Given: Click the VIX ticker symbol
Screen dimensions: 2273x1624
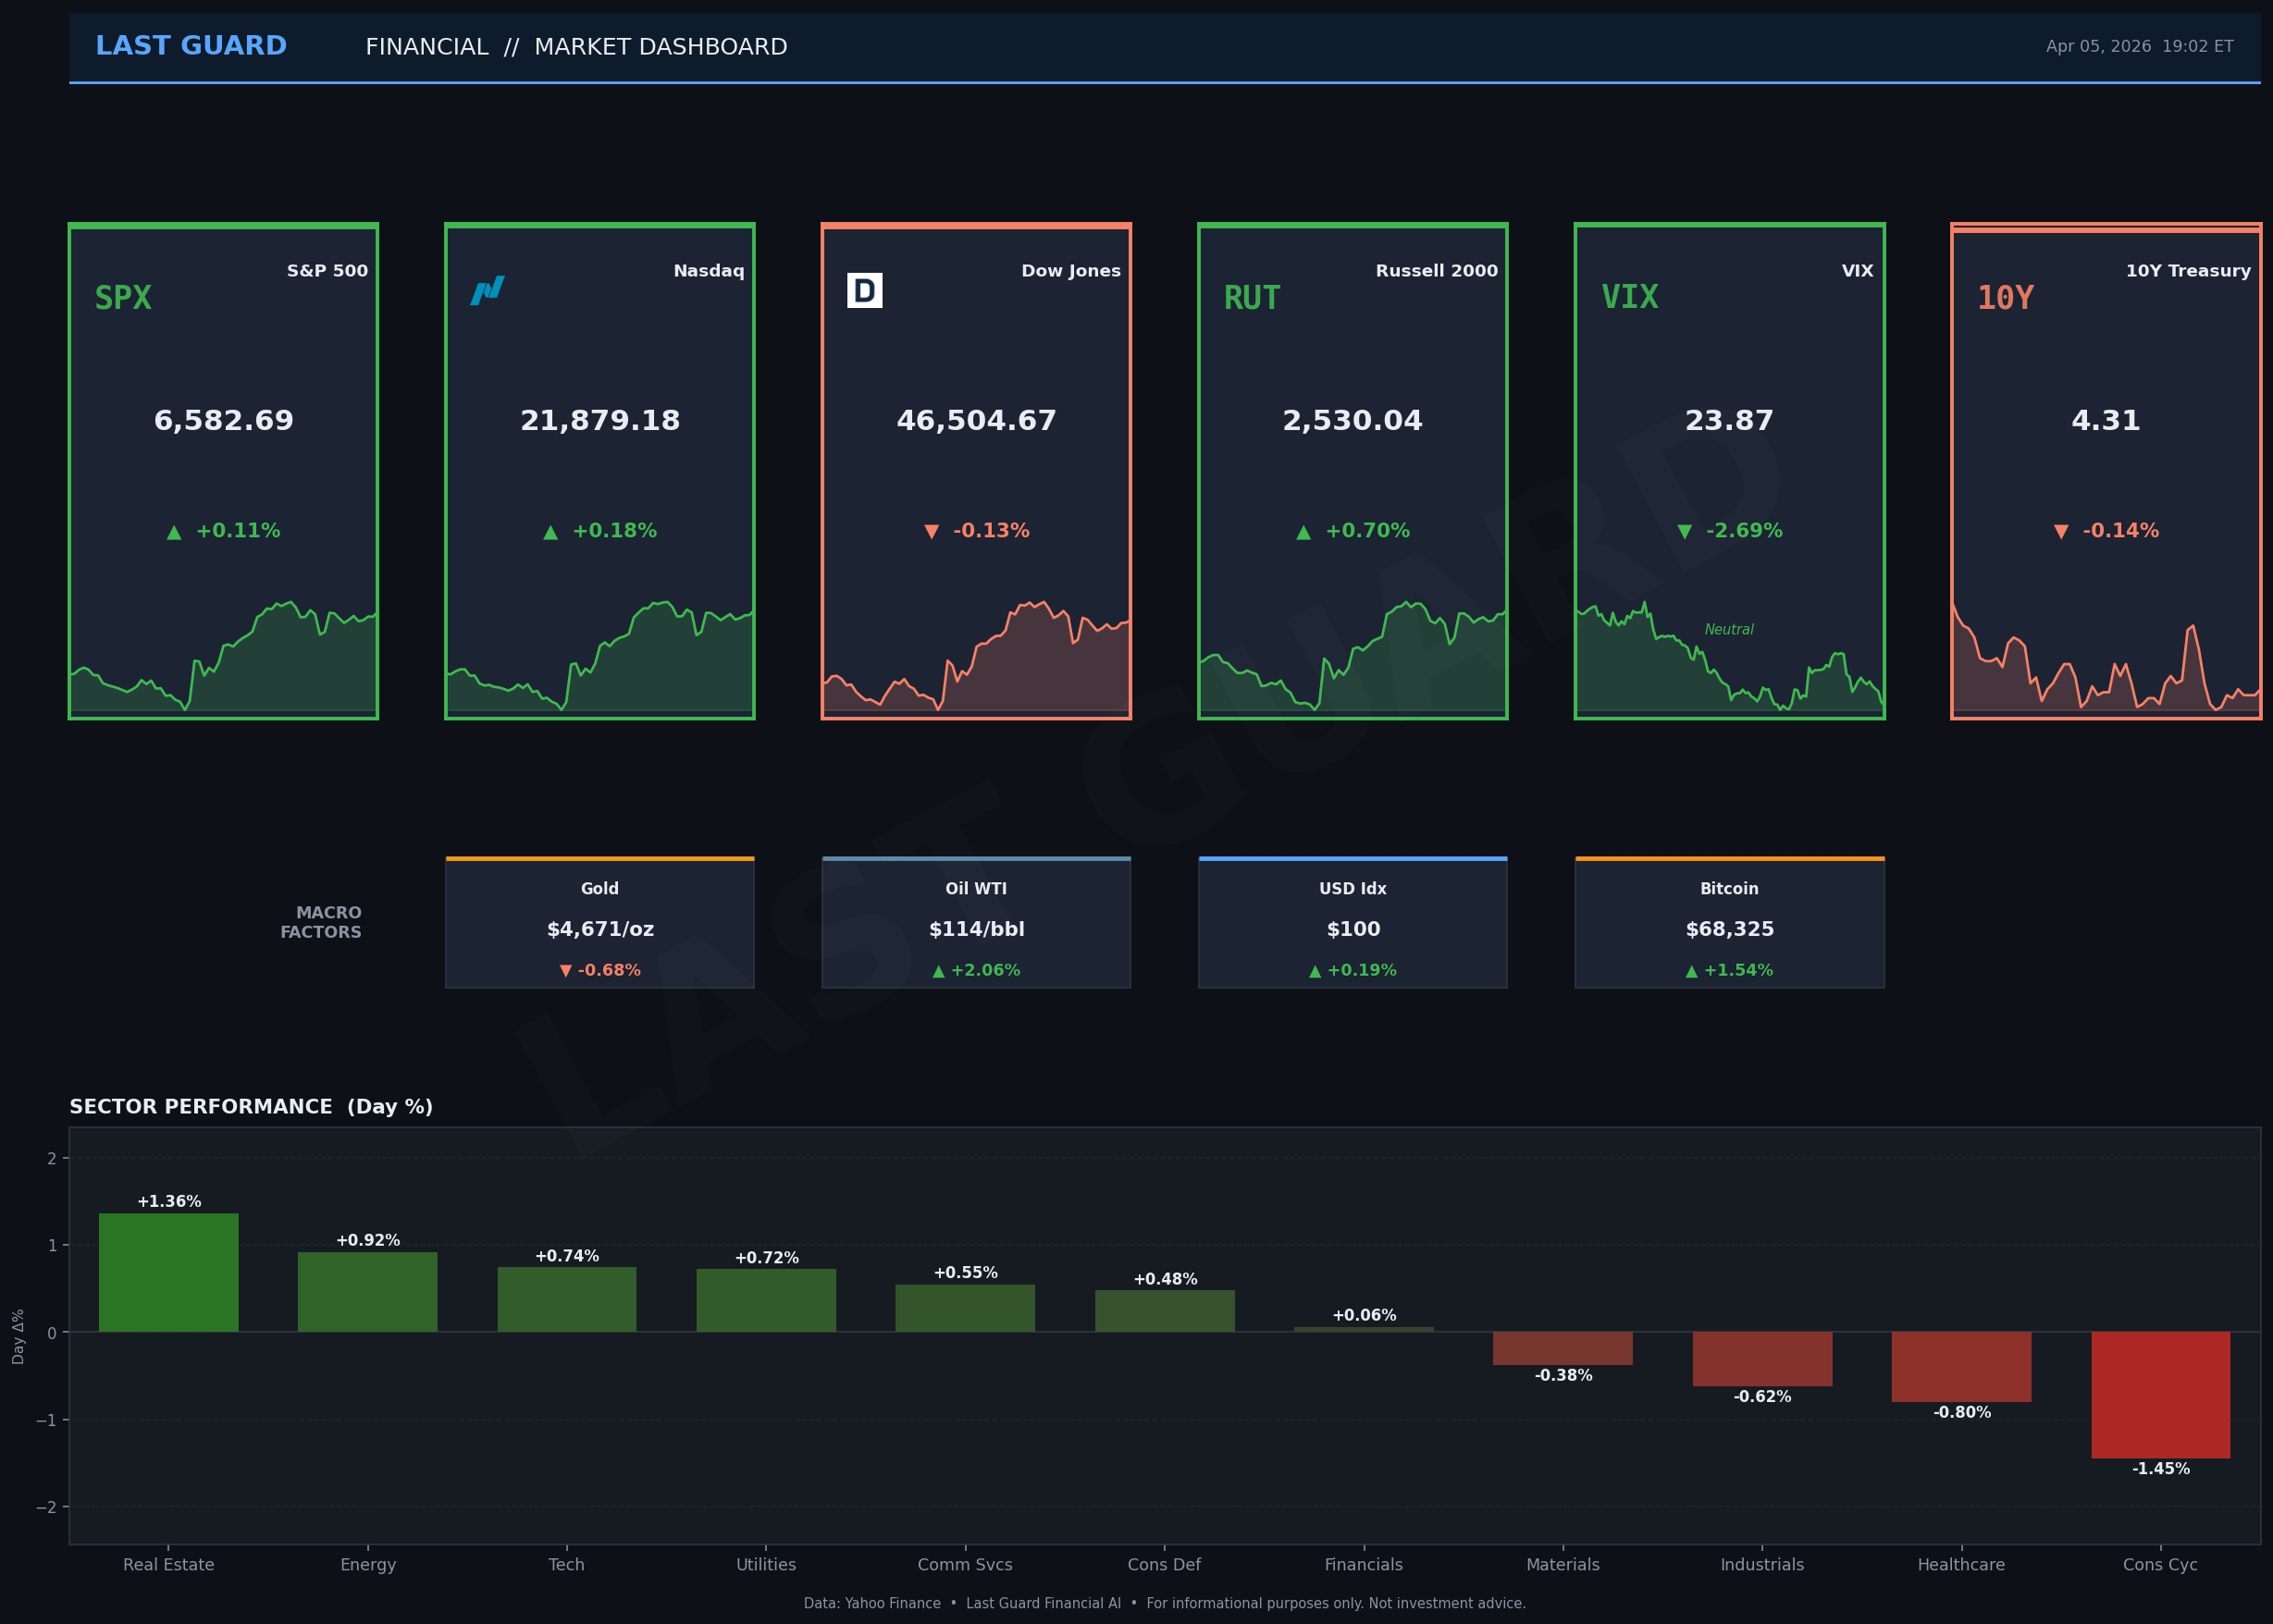Looking at the screenshot, I should pyautogui.click(x=1629, y=297).
